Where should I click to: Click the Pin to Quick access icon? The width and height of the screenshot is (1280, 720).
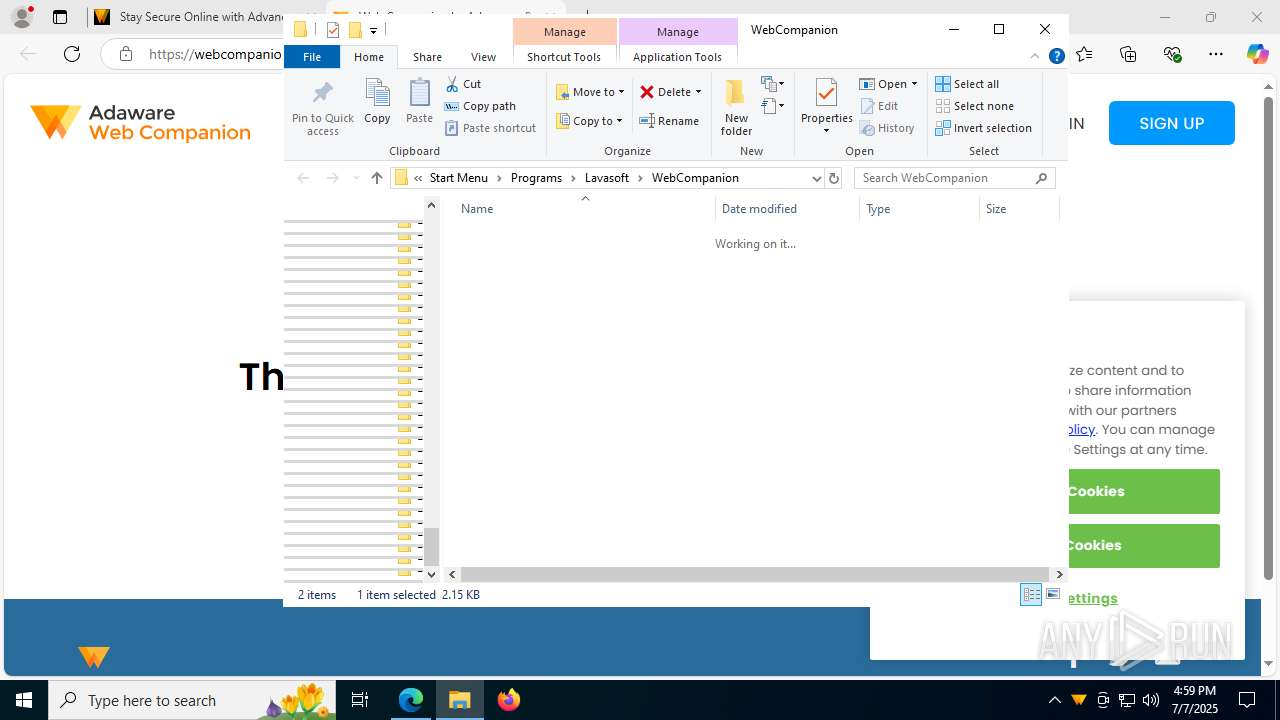(322, 108)
